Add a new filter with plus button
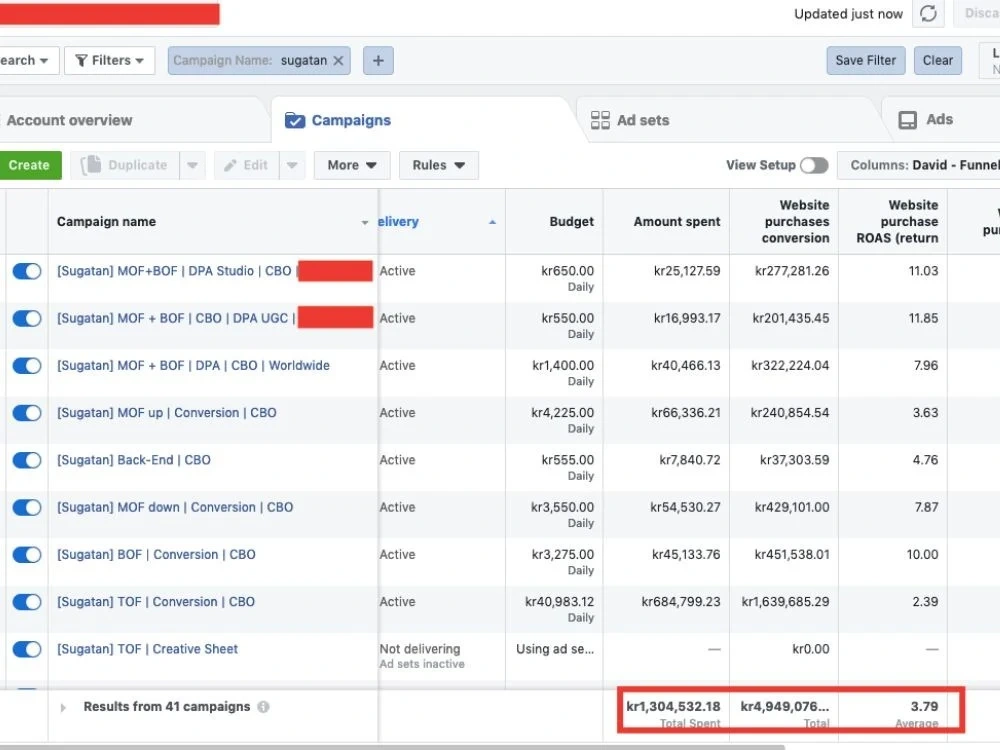This screenshot has width=1000, height=750. 378,61
